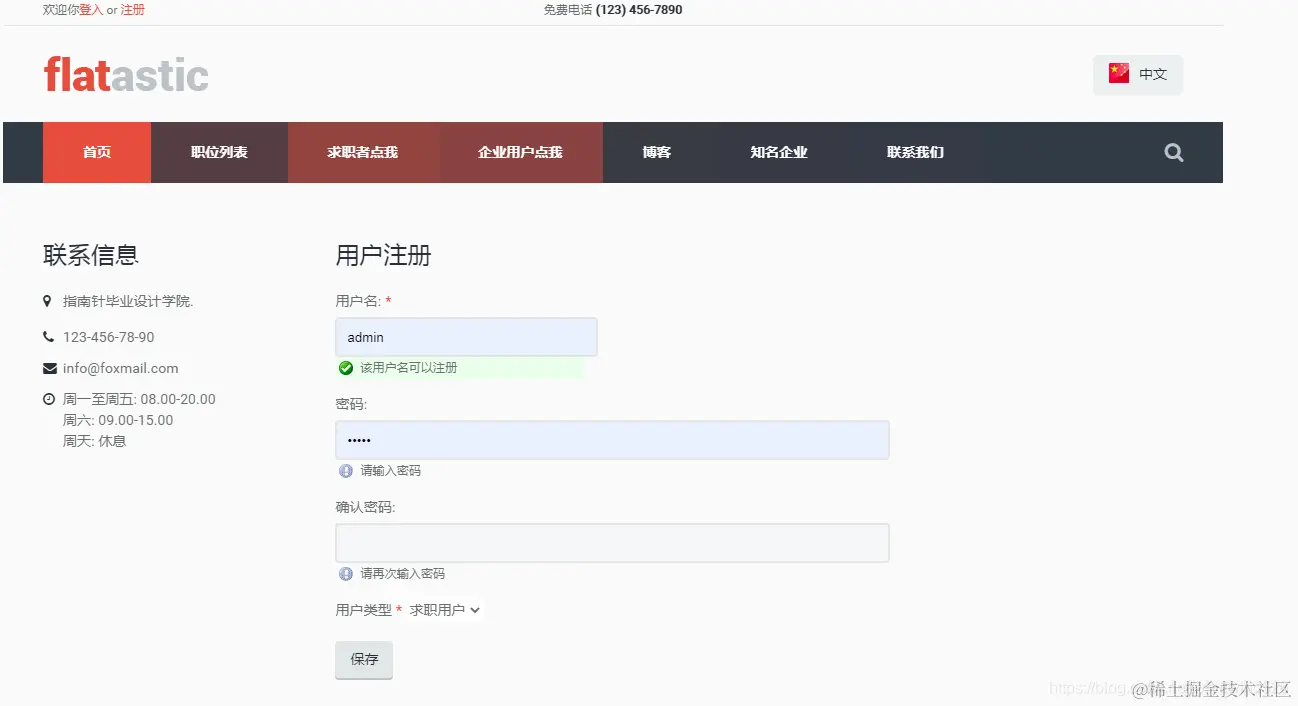1298x706 pixels.
Task: Open the 求职者点我 menu item
Action: click(363, 152)
